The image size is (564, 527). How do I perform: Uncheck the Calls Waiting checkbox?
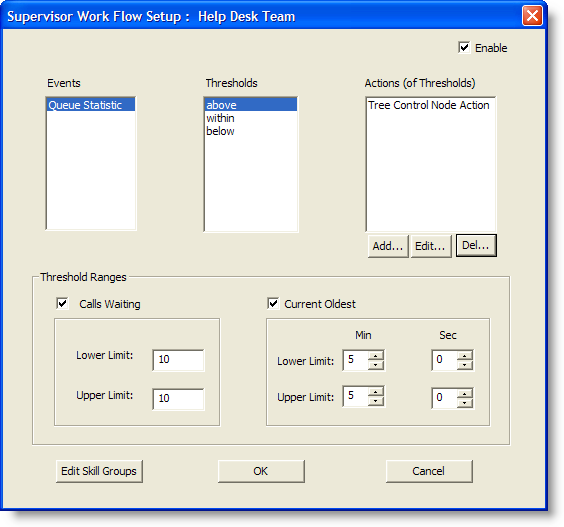pos(62,304)
